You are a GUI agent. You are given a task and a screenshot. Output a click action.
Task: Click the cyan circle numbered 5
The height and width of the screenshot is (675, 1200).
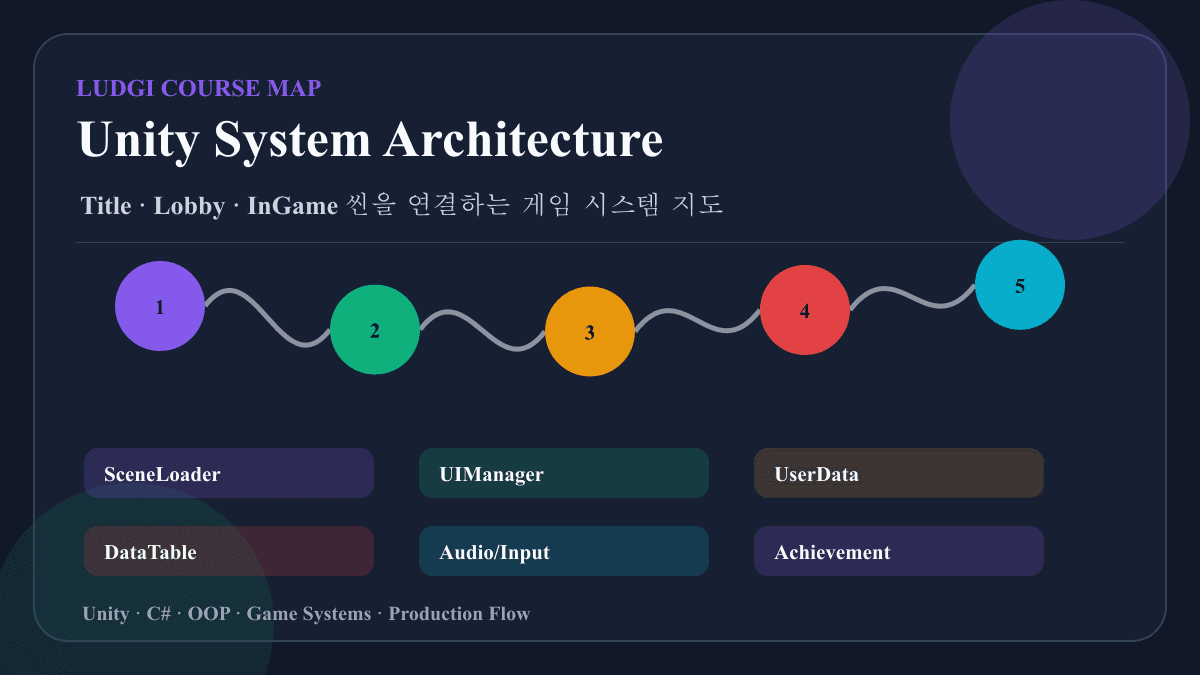point(1020,285)
